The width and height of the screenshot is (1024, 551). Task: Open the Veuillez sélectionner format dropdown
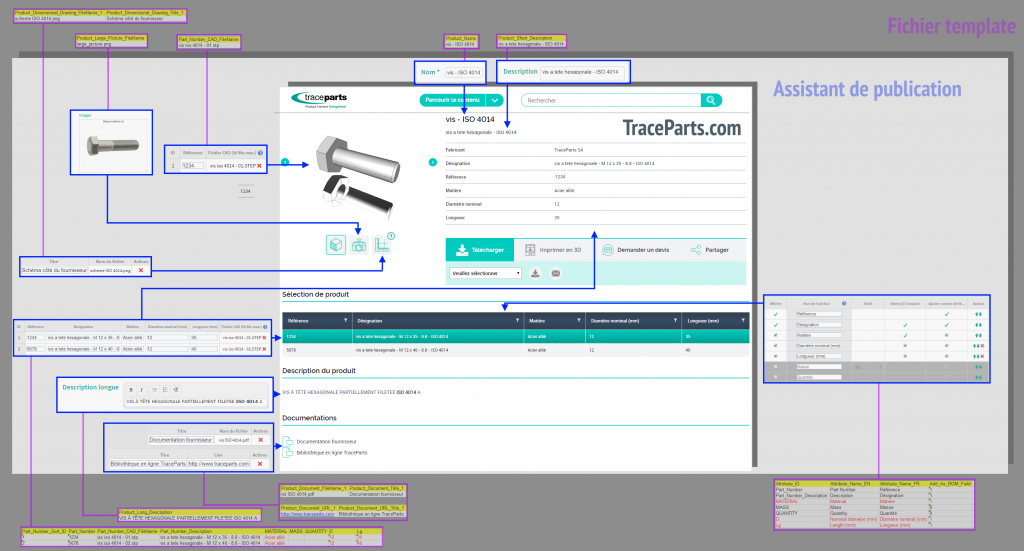click(x=486, y=273)
